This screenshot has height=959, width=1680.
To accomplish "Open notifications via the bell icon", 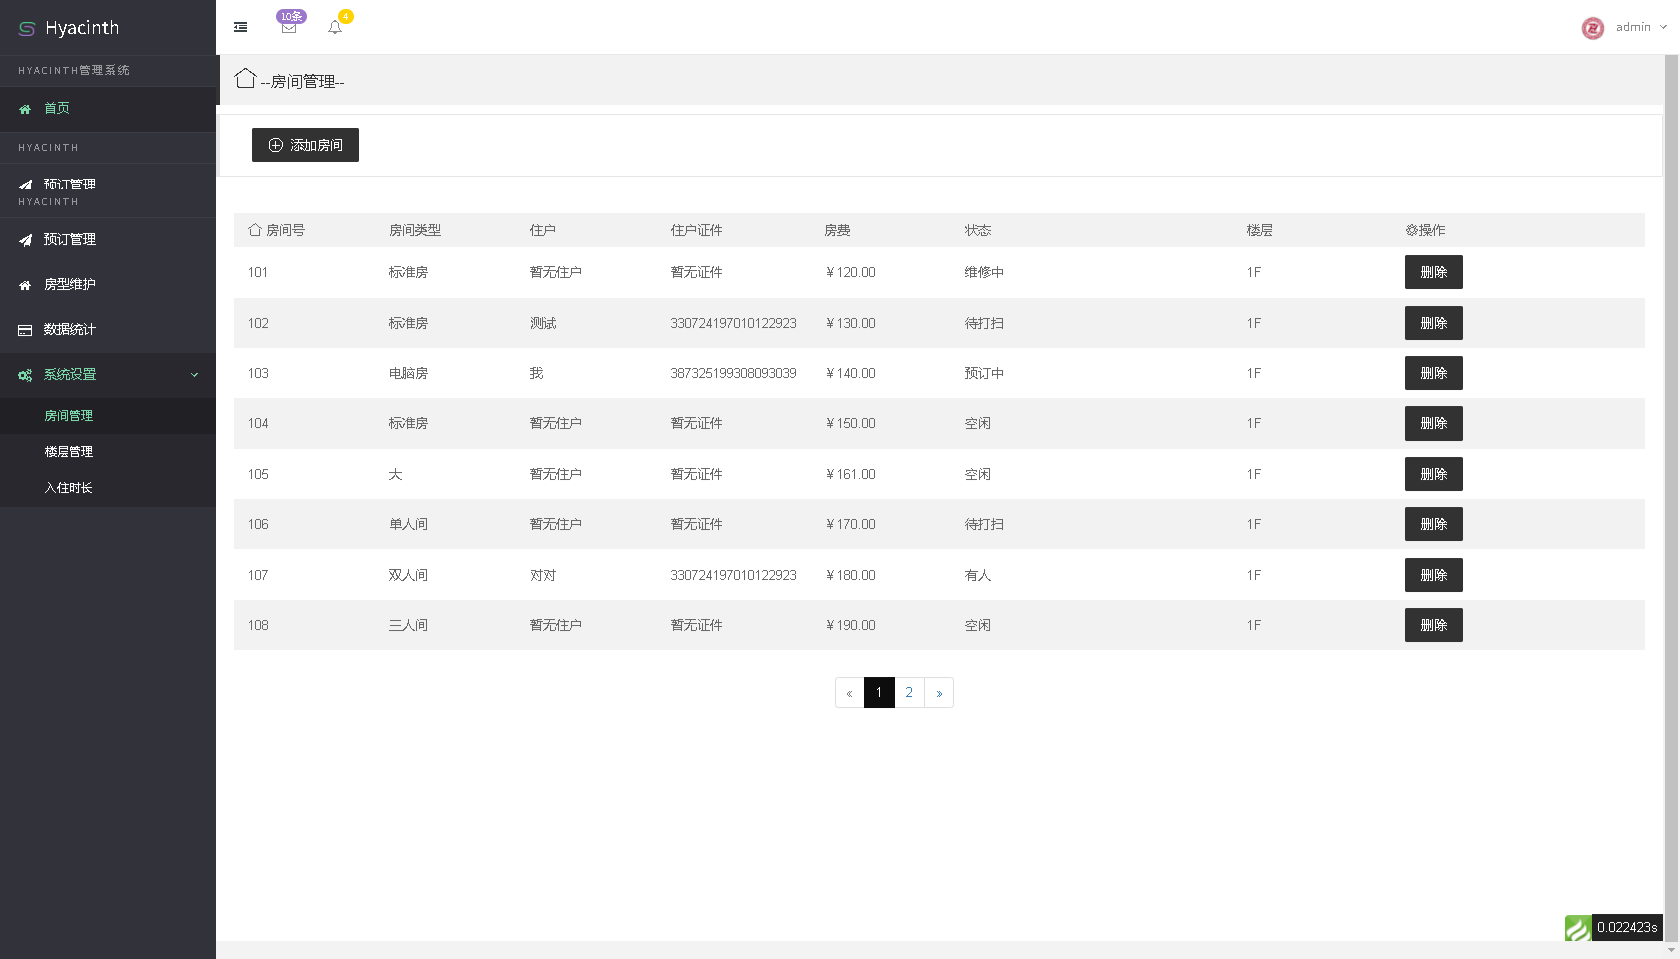I will pyautogui.click(x=335, y=27).
